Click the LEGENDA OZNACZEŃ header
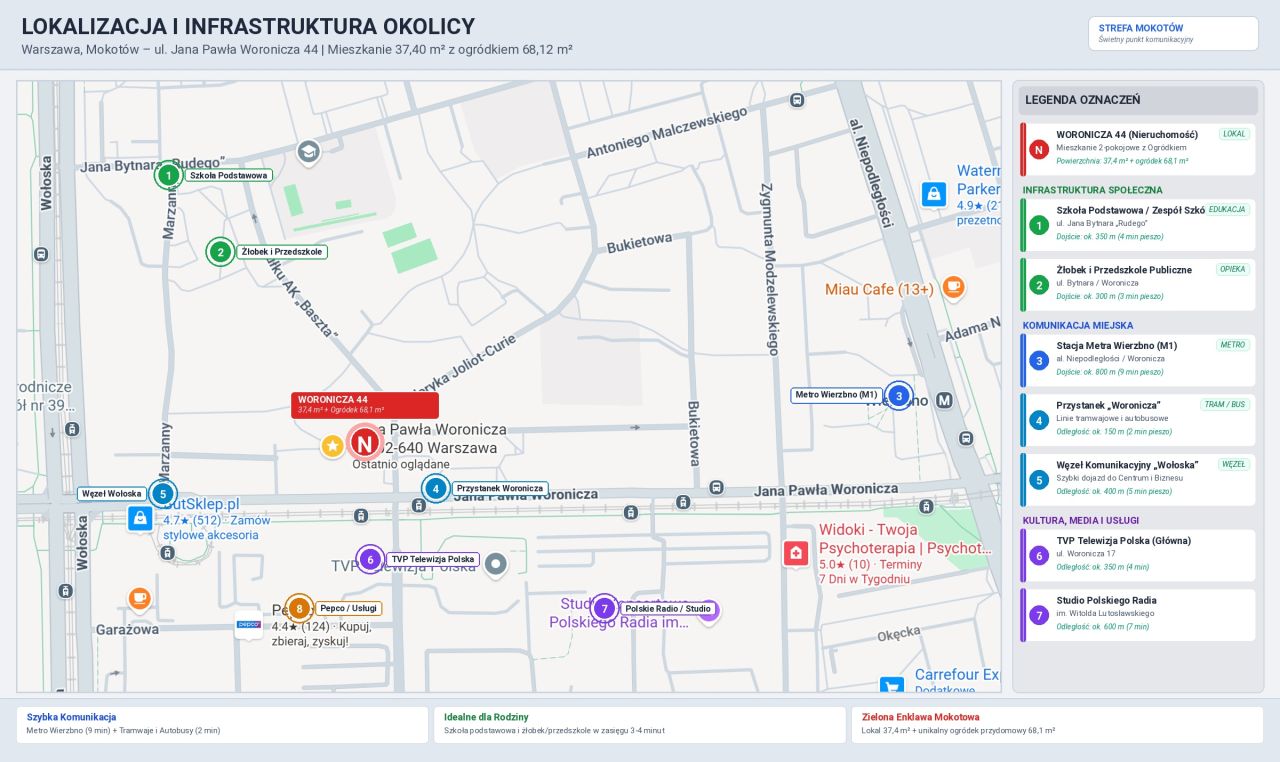1280x762 pixels. (1138, 100)
